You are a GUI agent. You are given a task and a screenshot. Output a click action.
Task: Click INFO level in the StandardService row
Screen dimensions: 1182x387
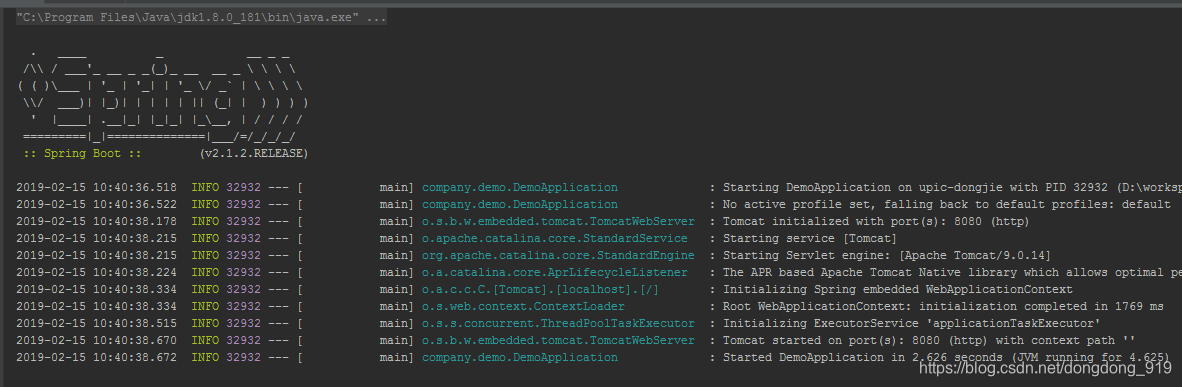205,238
